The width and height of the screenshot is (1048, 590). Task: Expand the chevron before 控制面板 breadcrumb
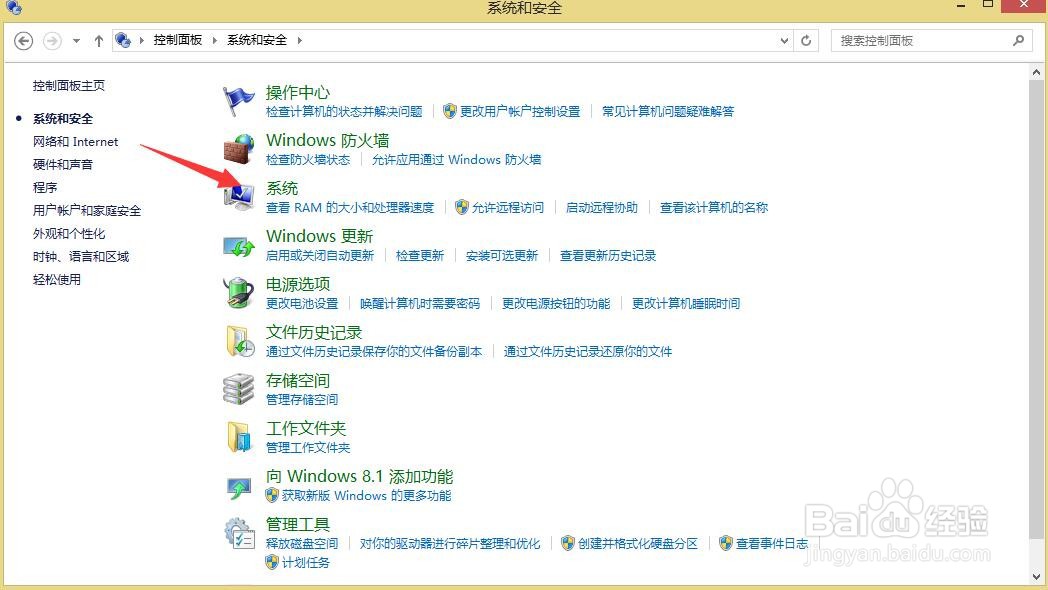(x=142, y=40)
